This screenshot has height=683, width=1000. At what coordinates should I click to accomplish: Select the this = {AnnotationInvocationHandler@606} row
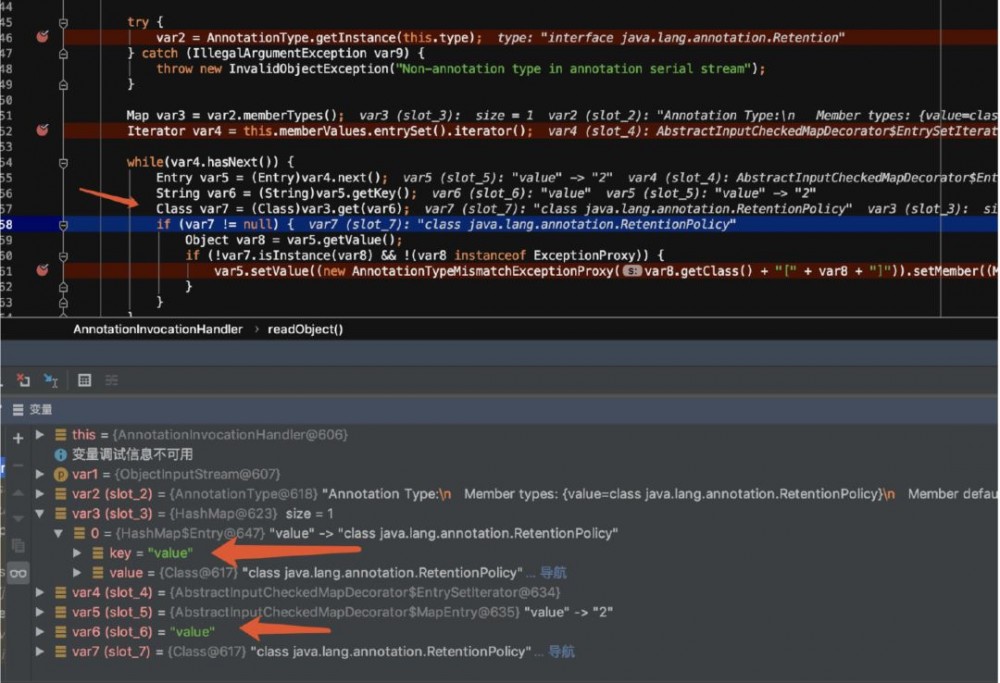click(499, 435)
